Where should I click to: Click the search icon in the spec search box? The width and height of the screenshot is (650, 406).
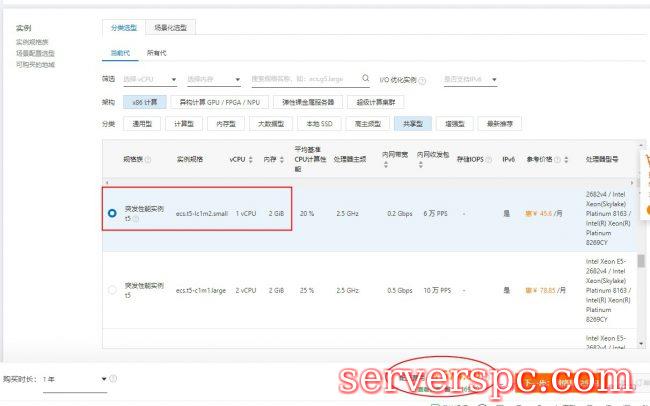tap(366, 80)
